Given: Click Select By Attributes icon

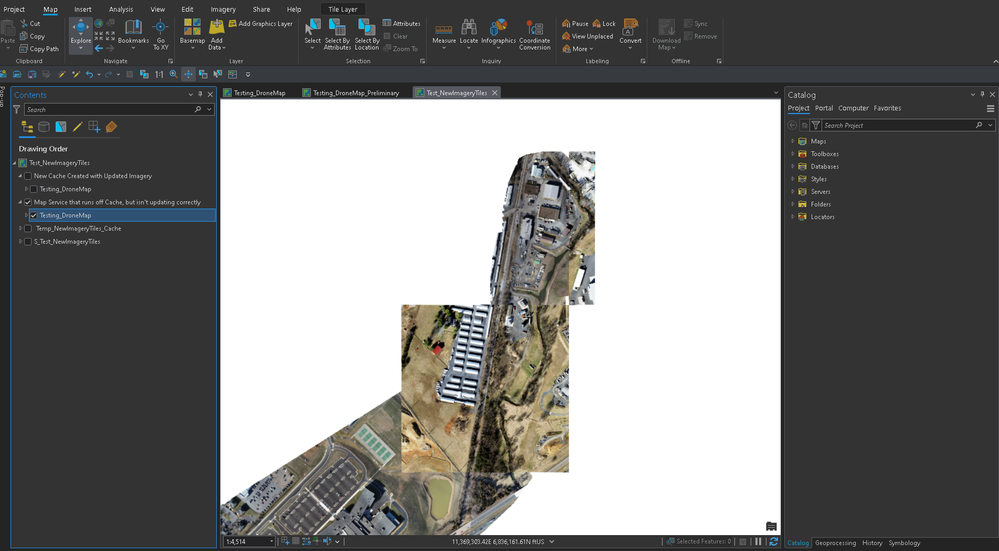Looking at the screenshot, I should click(x=337, y=28).
